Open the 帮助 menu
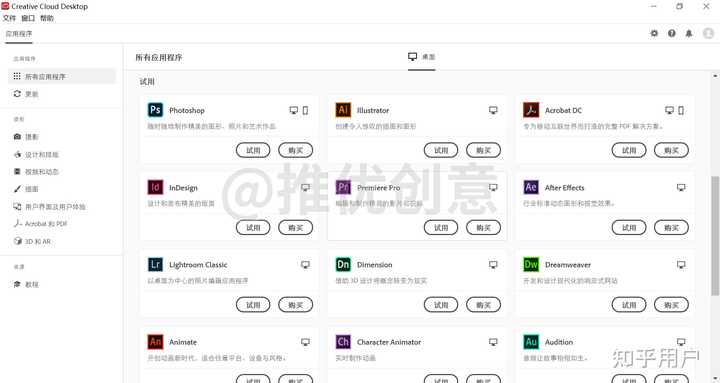The height and width of the screenshot is (383, 720). click(47, 18)
